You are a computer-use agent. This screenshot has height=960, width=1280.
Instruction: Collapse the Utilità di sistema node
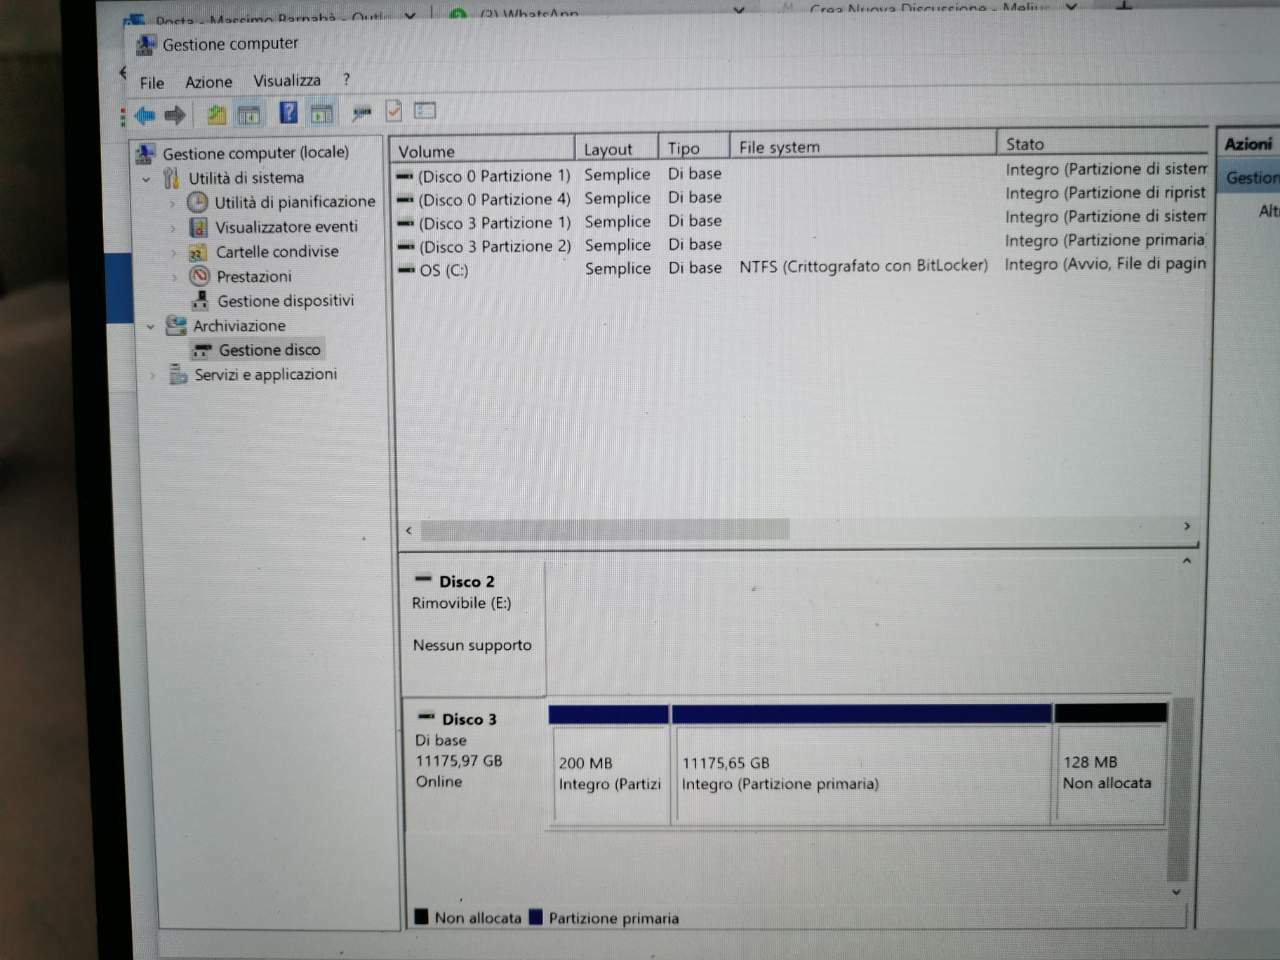pos(147,179)
